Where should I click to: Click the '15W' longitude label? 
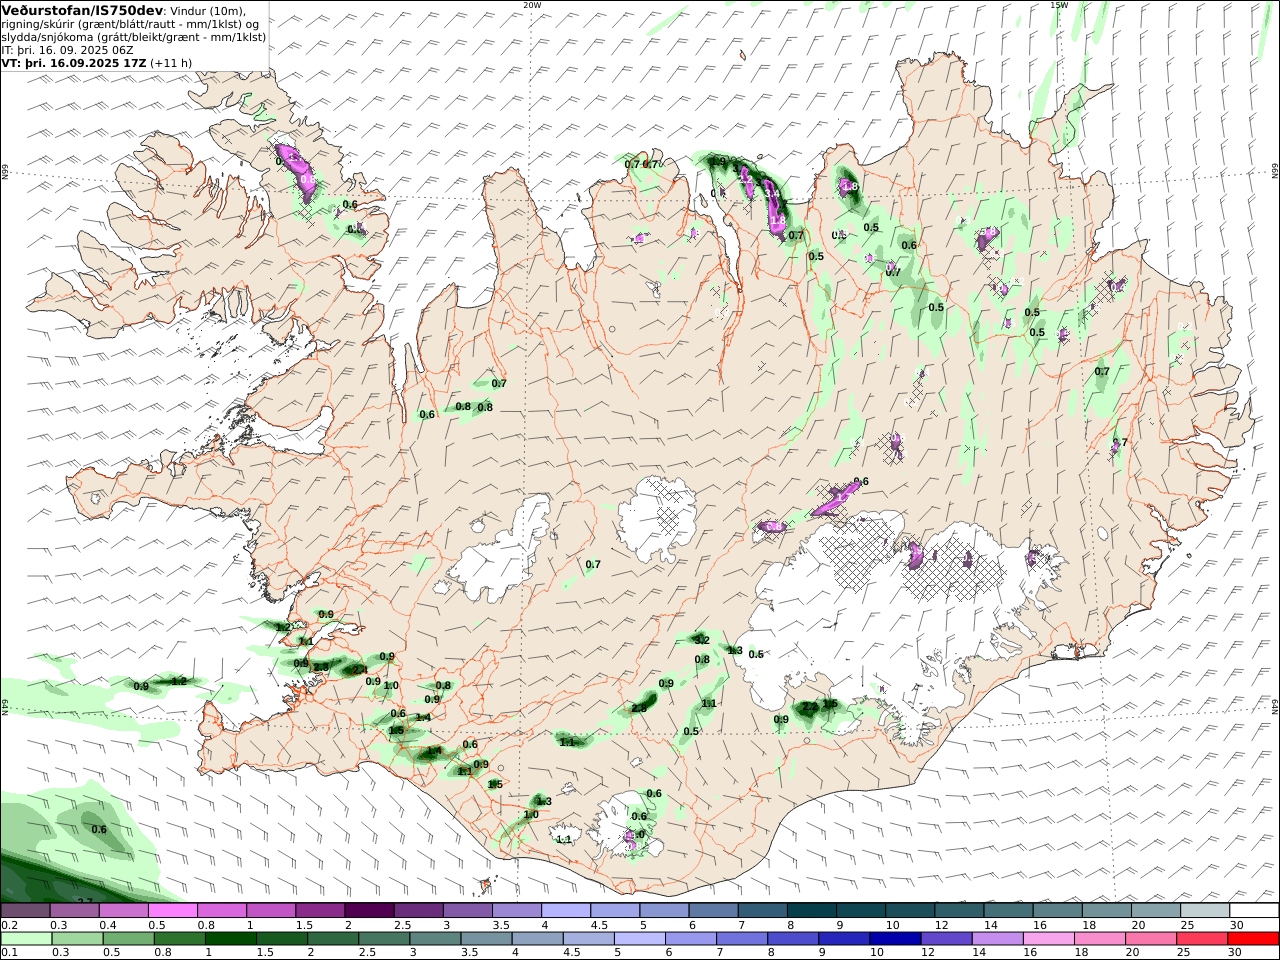click(1058, 5)
